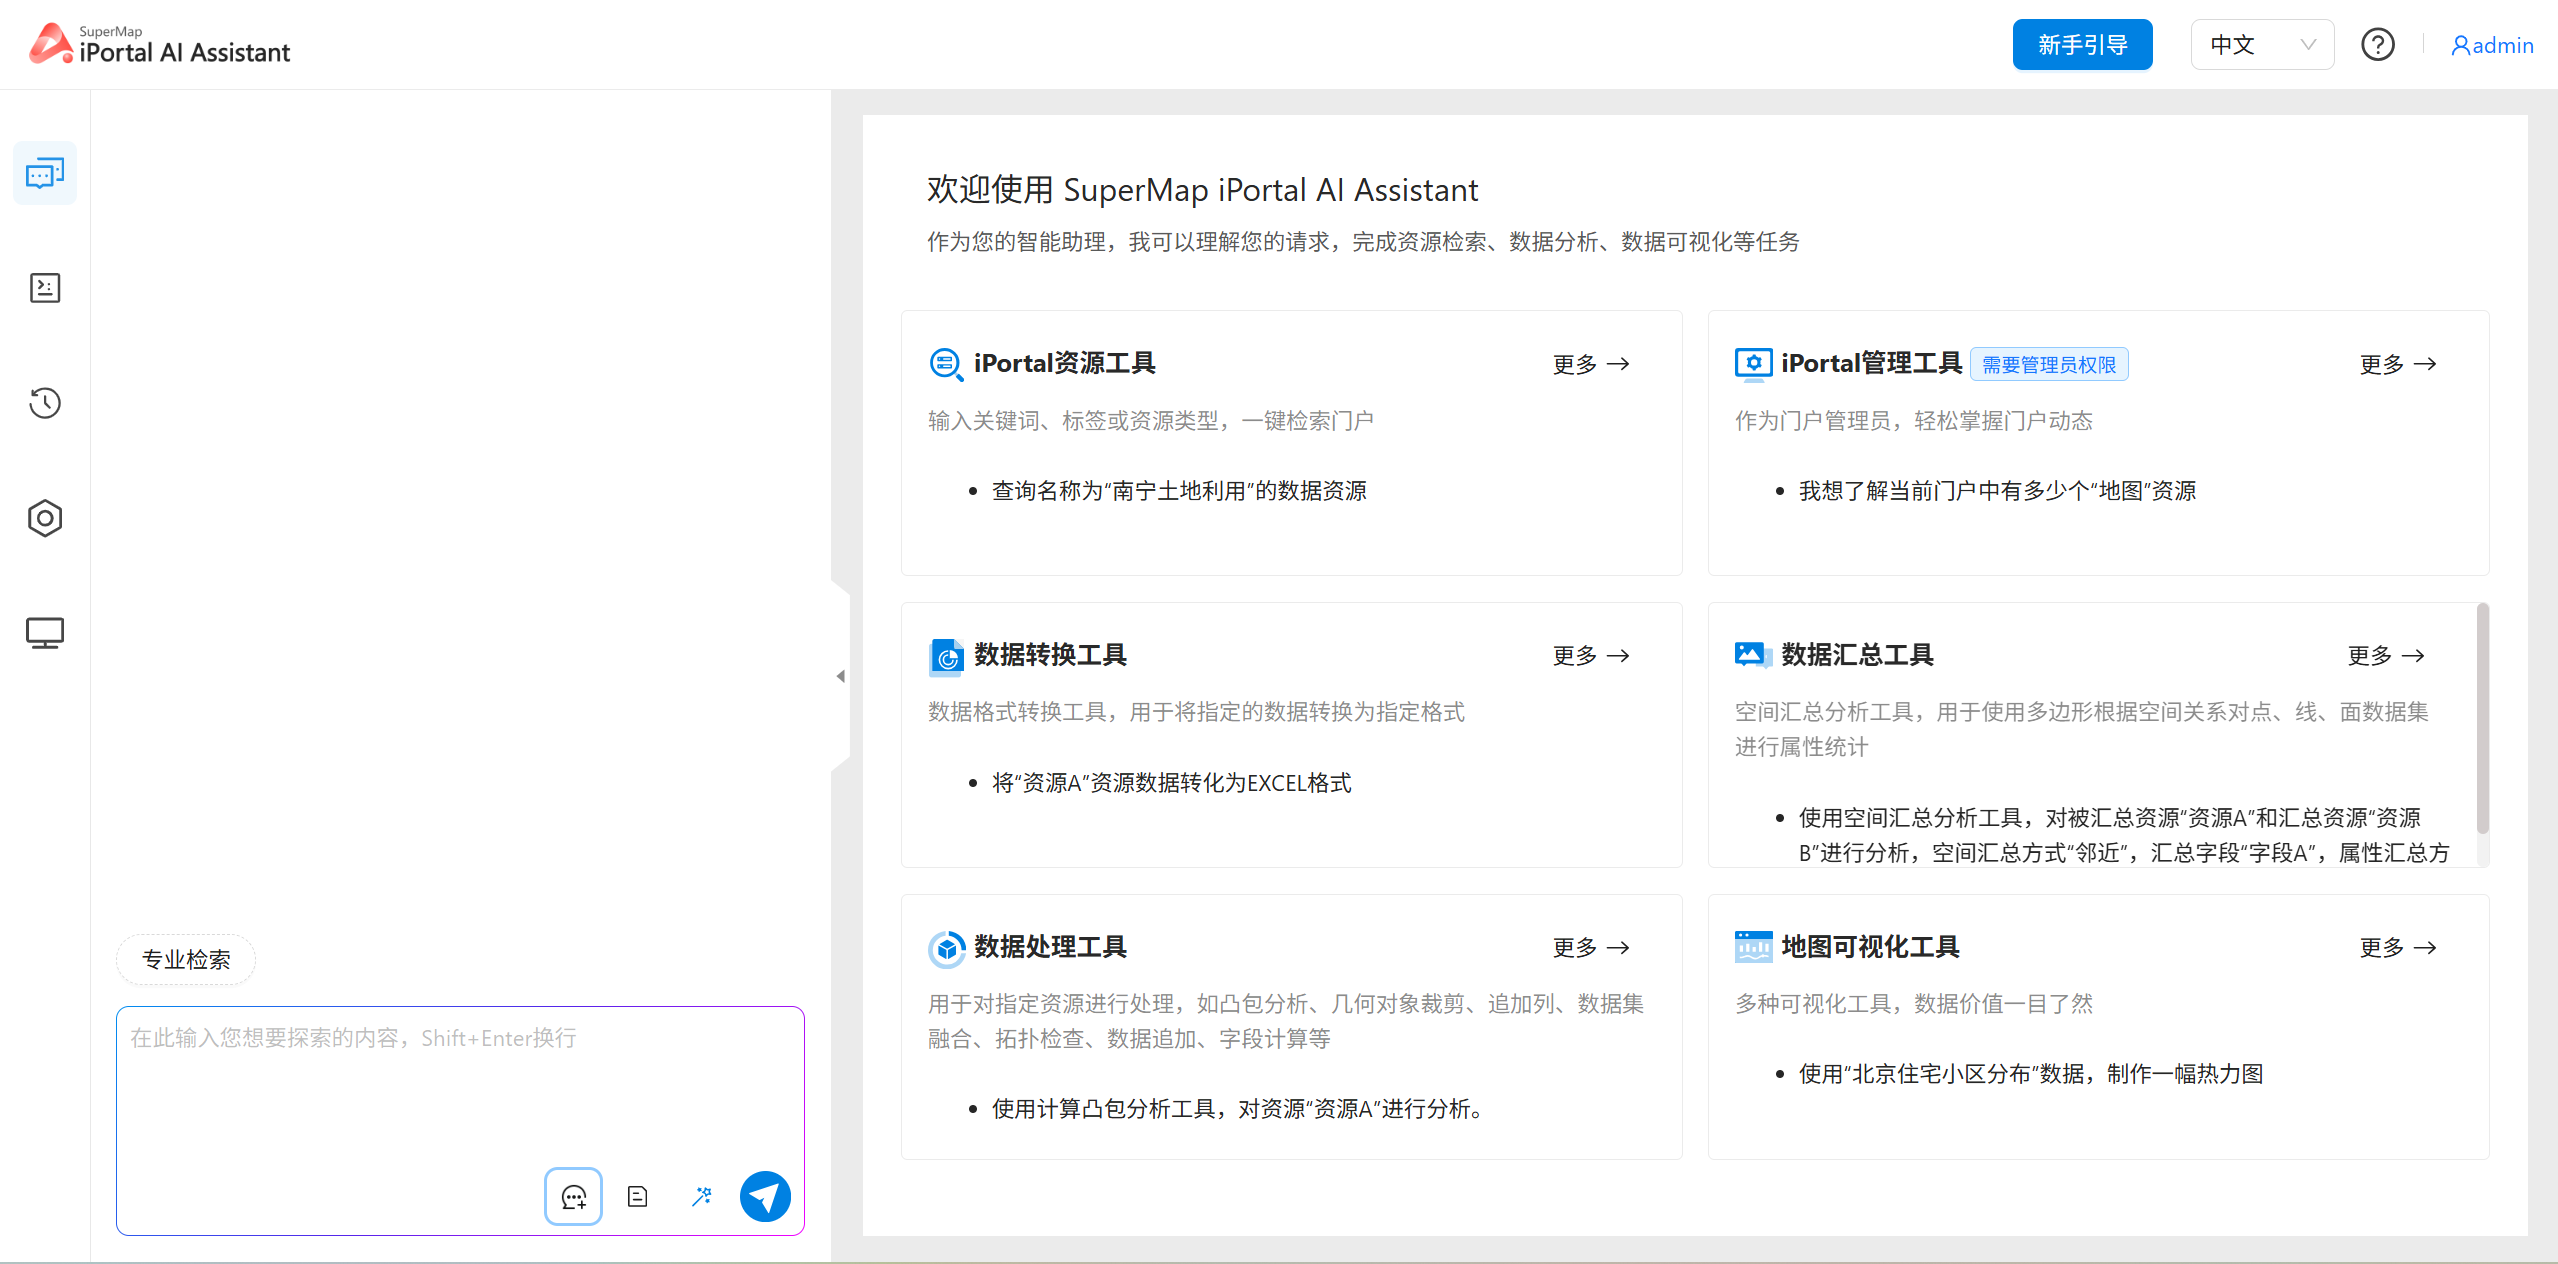Screen dimensions: 2558x1264
Task: Open the monitor display sidebar icon
Action: (x=45, y=633)
